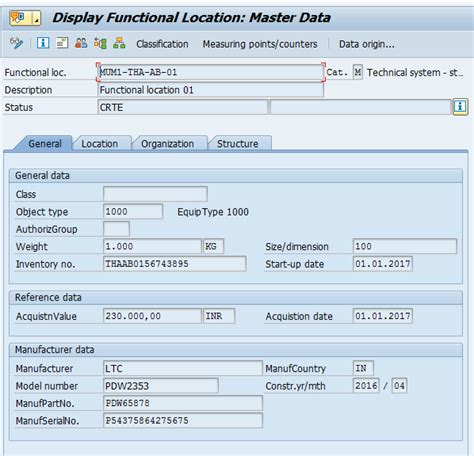
Task: Click the Reference data group header
Action: tap(236, 297)
